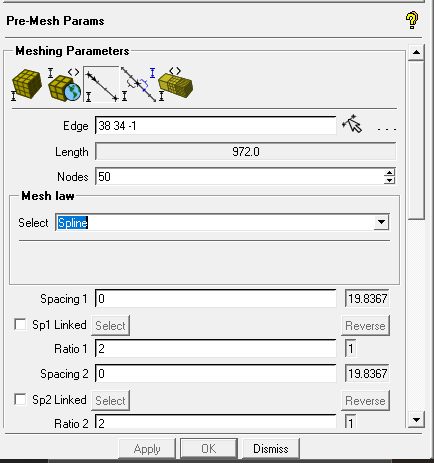Screen dimensions: 434x463
Task: Open the yellow question mark help icon
Action: [412, 20]
